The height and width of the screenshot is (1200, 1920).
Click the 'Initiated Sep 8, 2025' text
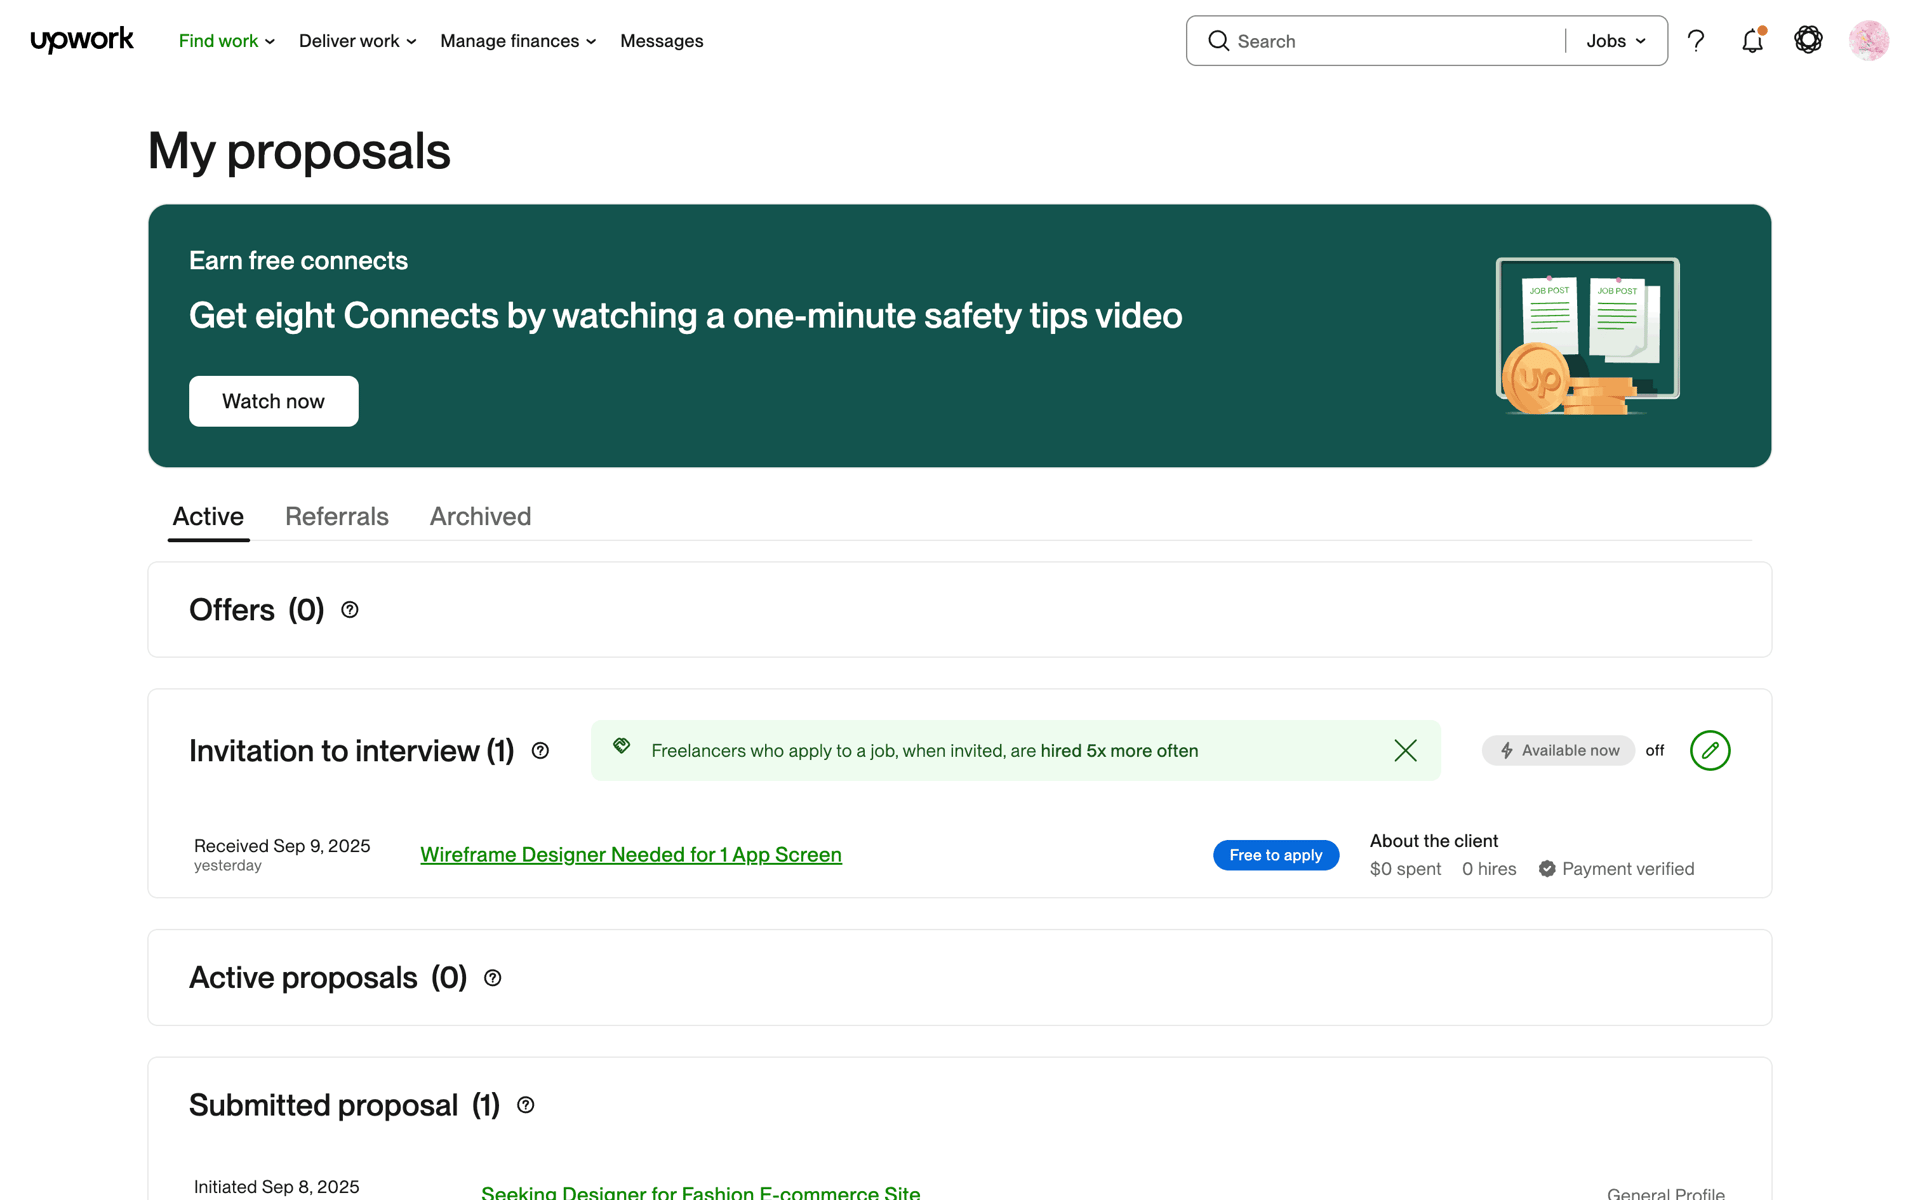276,1187
